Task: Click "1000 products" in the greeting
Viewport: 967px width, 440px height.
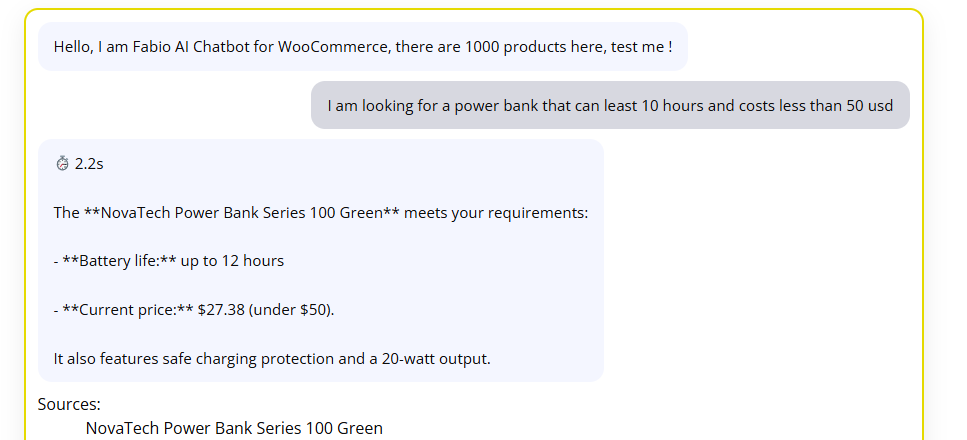Action: (x=515, y=47)
